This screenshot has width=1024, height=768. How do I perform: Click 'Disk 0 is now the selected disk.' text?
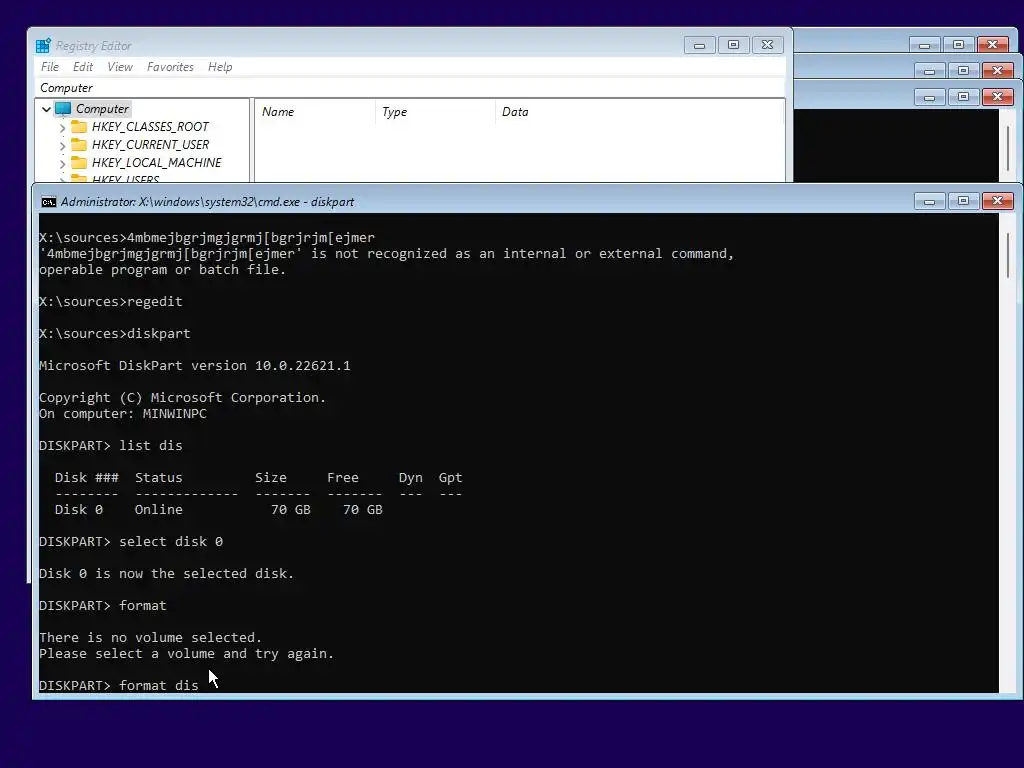click(x=167, y=573)
